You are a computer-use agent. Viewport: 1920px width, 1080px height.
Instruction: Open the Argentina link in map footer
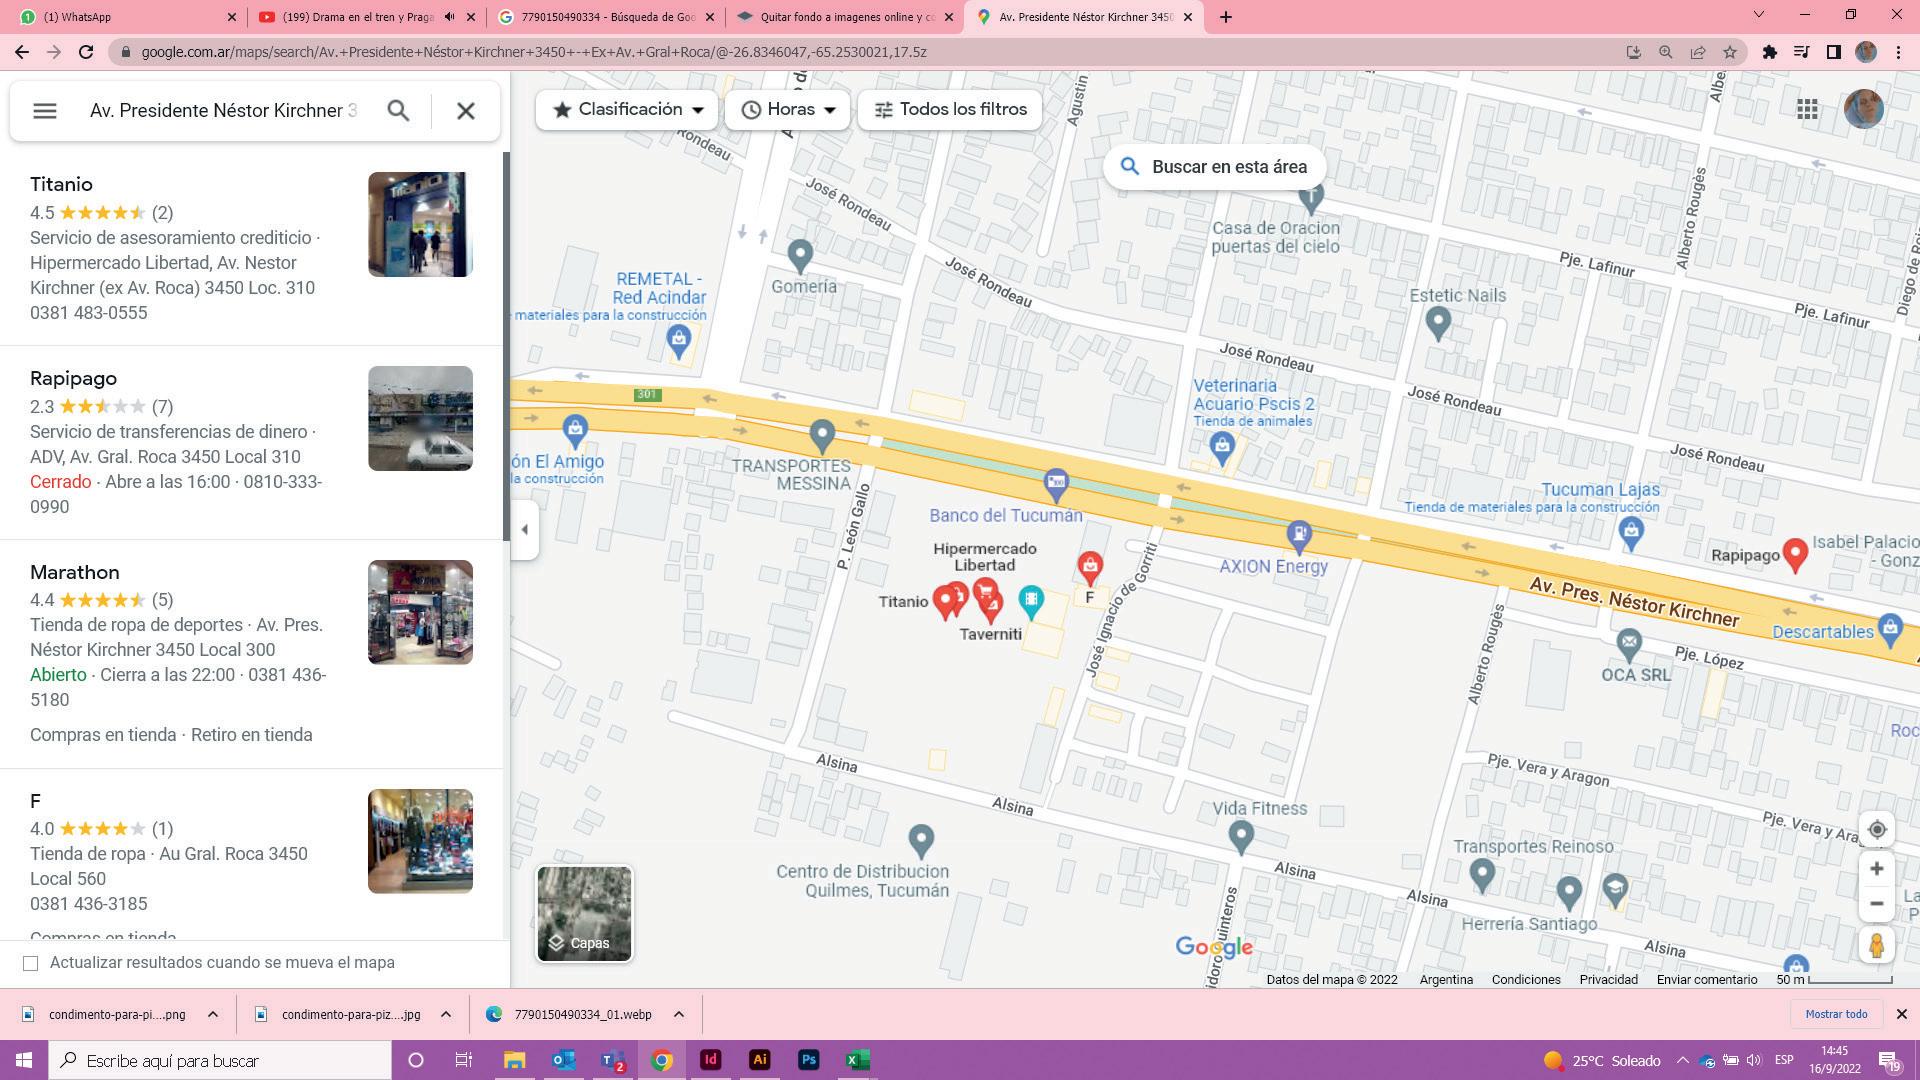tap(1446, 980)
